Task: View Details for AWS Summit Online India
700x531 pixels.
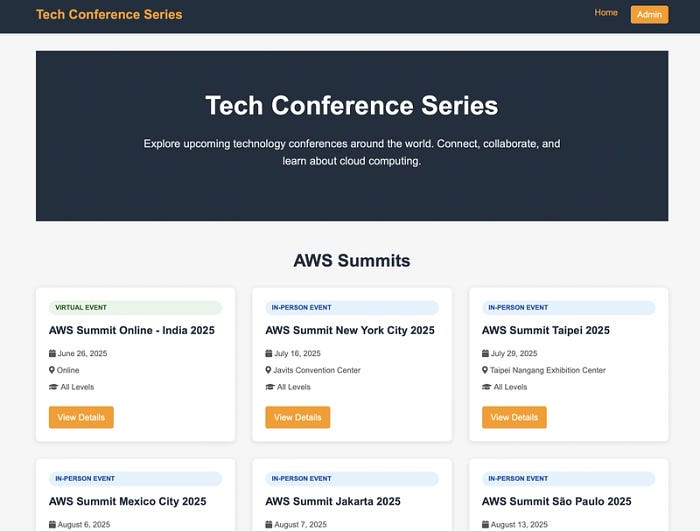Action: coord(81,417)
